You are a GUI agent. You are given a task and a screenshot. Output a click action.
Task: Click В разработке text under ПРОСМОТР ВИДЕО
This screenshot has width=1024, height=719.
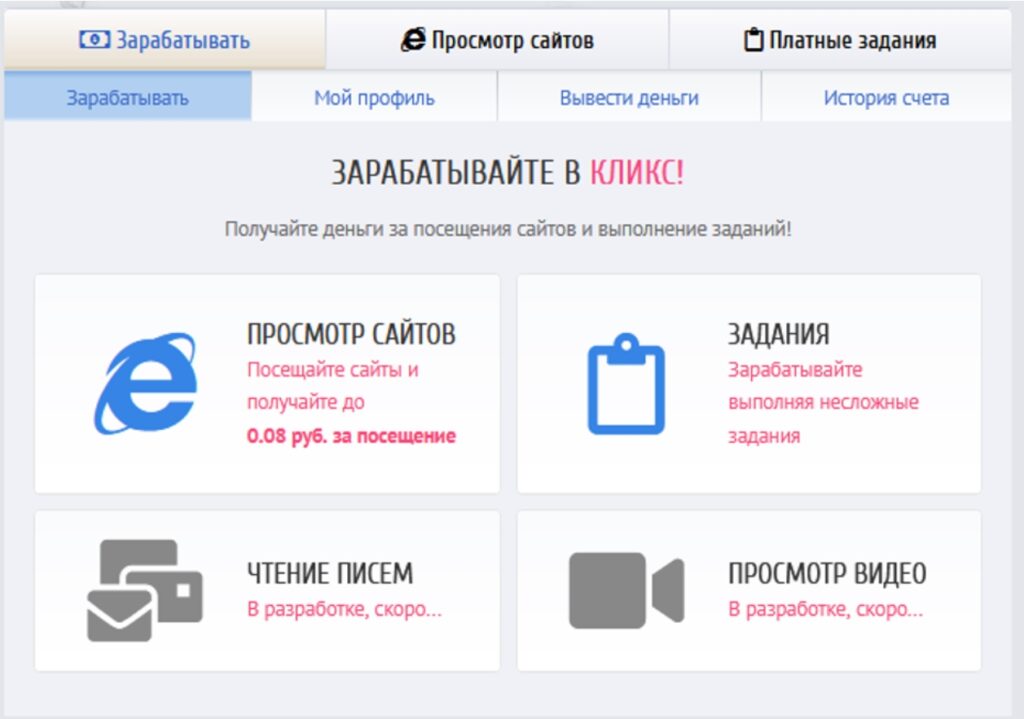825,609
